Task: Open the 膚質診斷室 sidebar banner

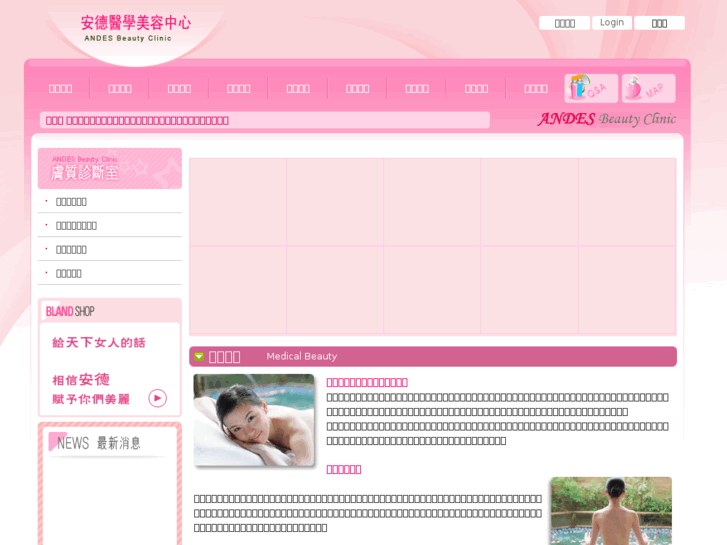Action: 110,168
